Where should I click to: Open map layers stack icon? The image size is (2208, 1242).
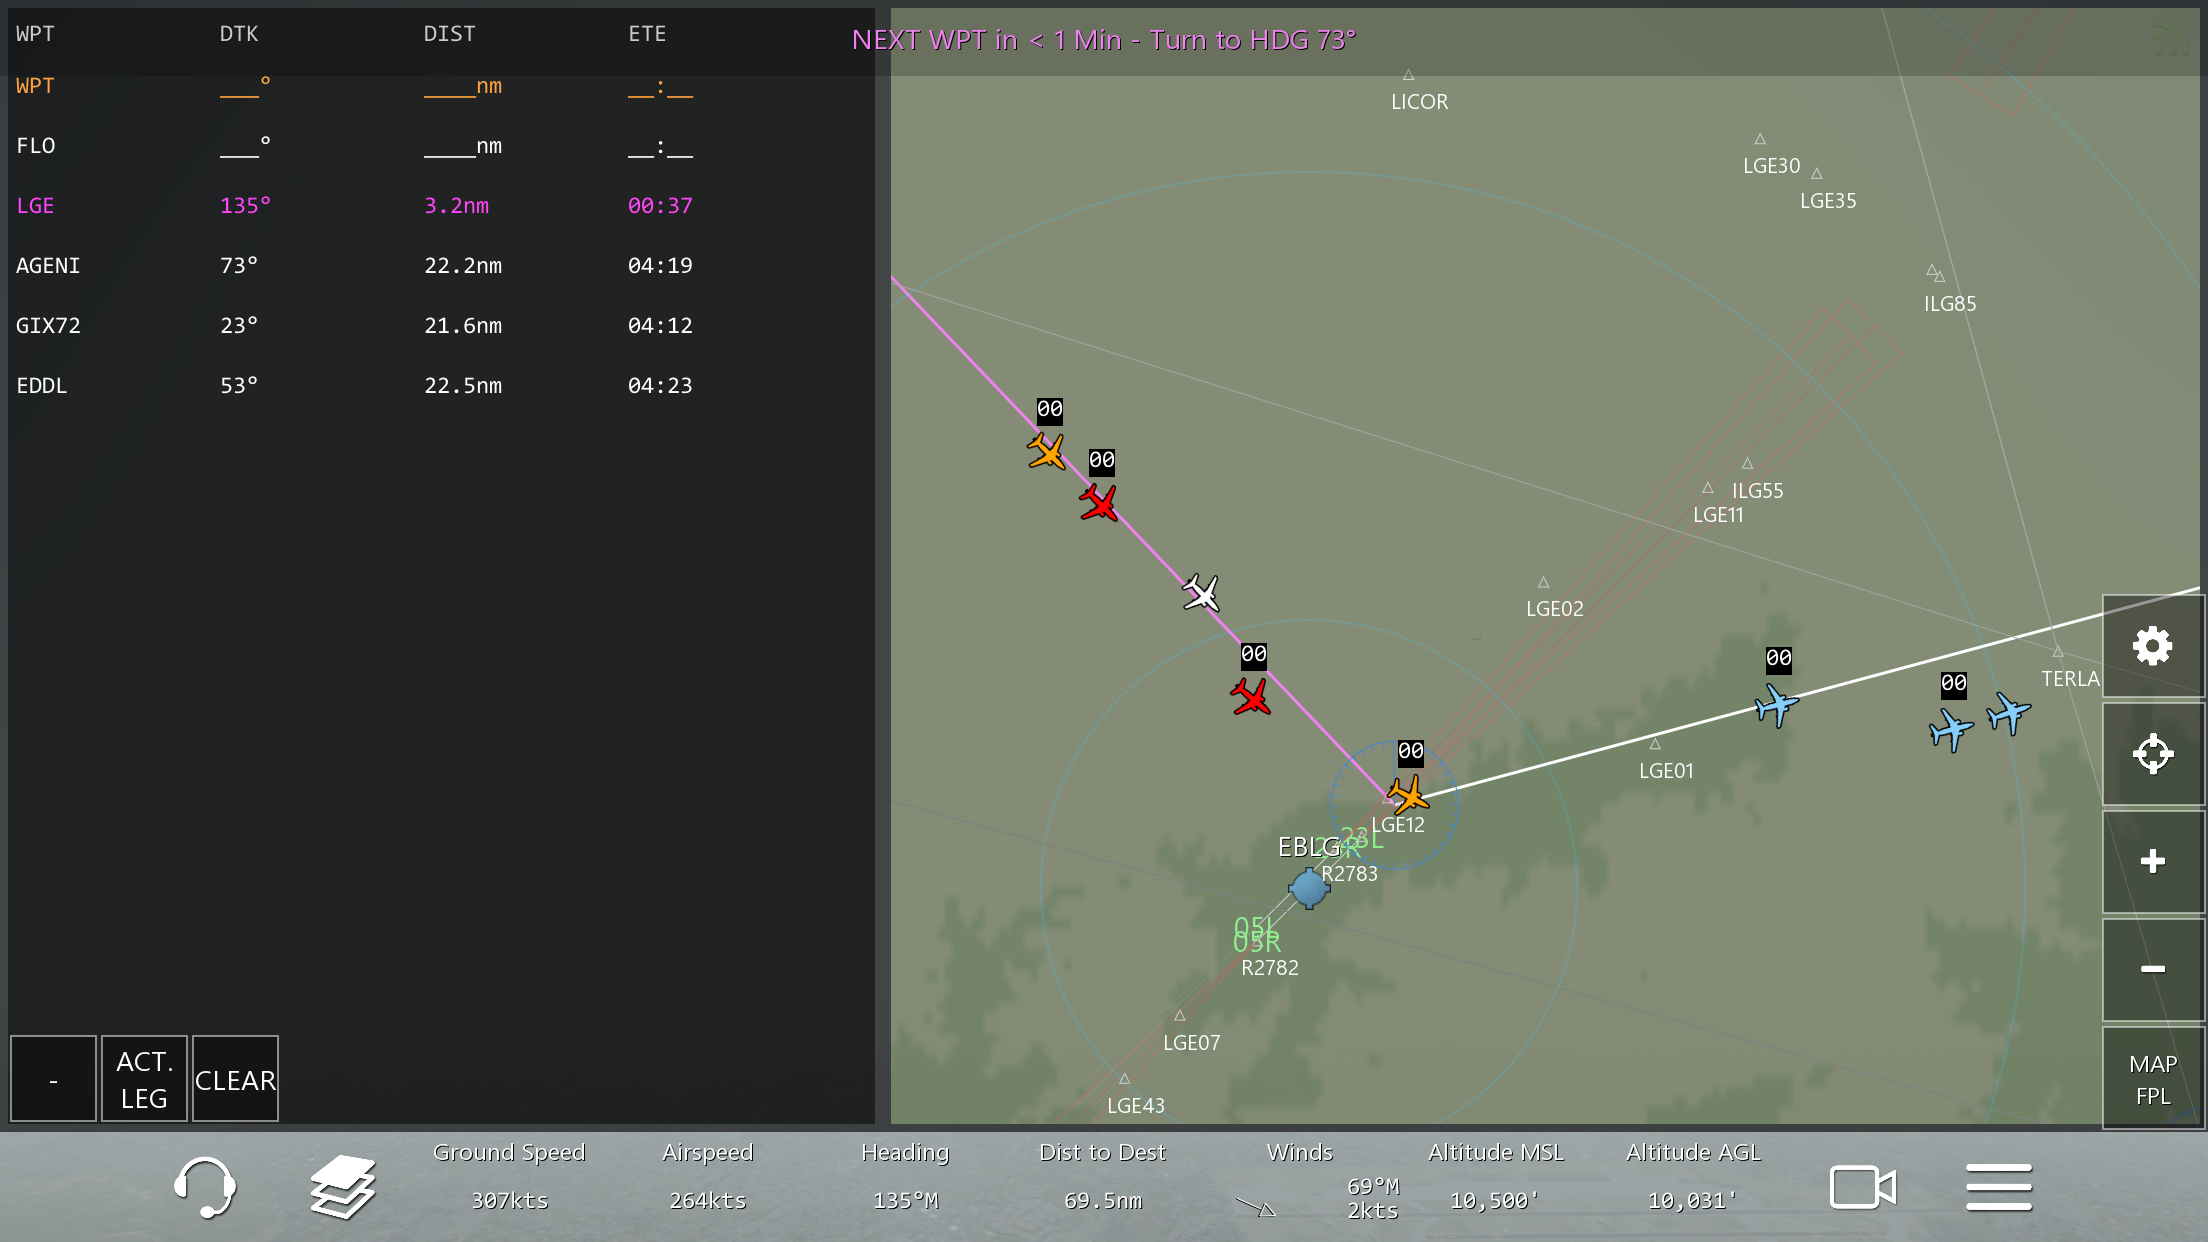click(342, 1187)
